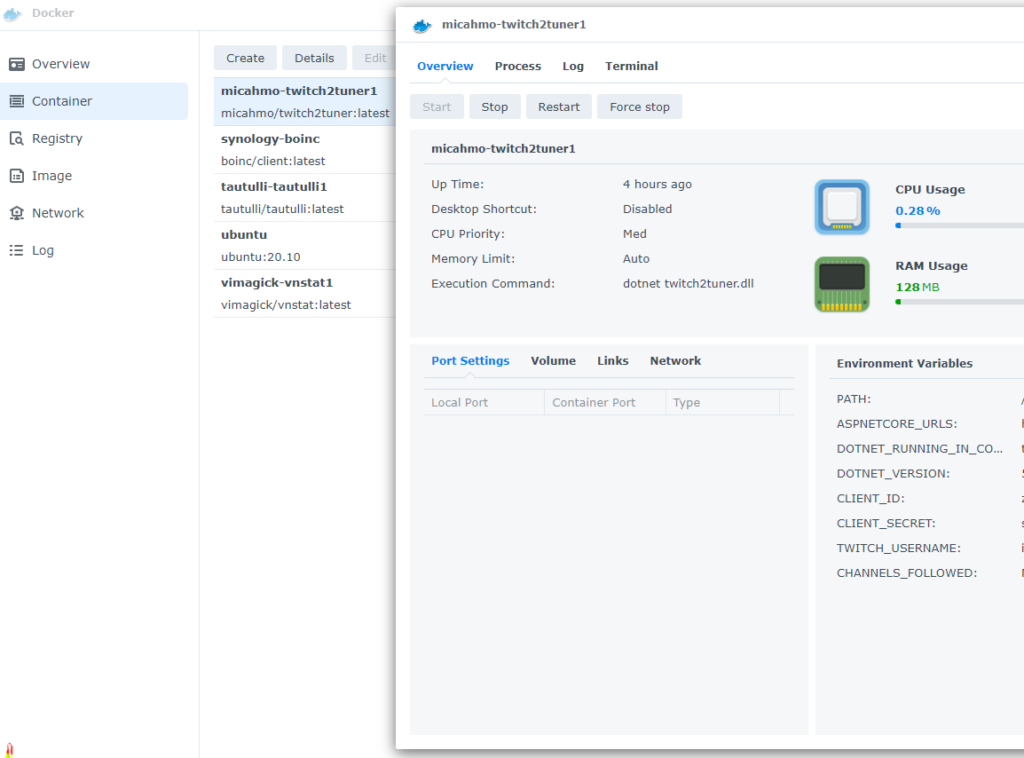Image resolution: width=1024 pixels, height=758 pixels.
Task: Click the red icon at bottom-left corner
Action: point(9,750)
